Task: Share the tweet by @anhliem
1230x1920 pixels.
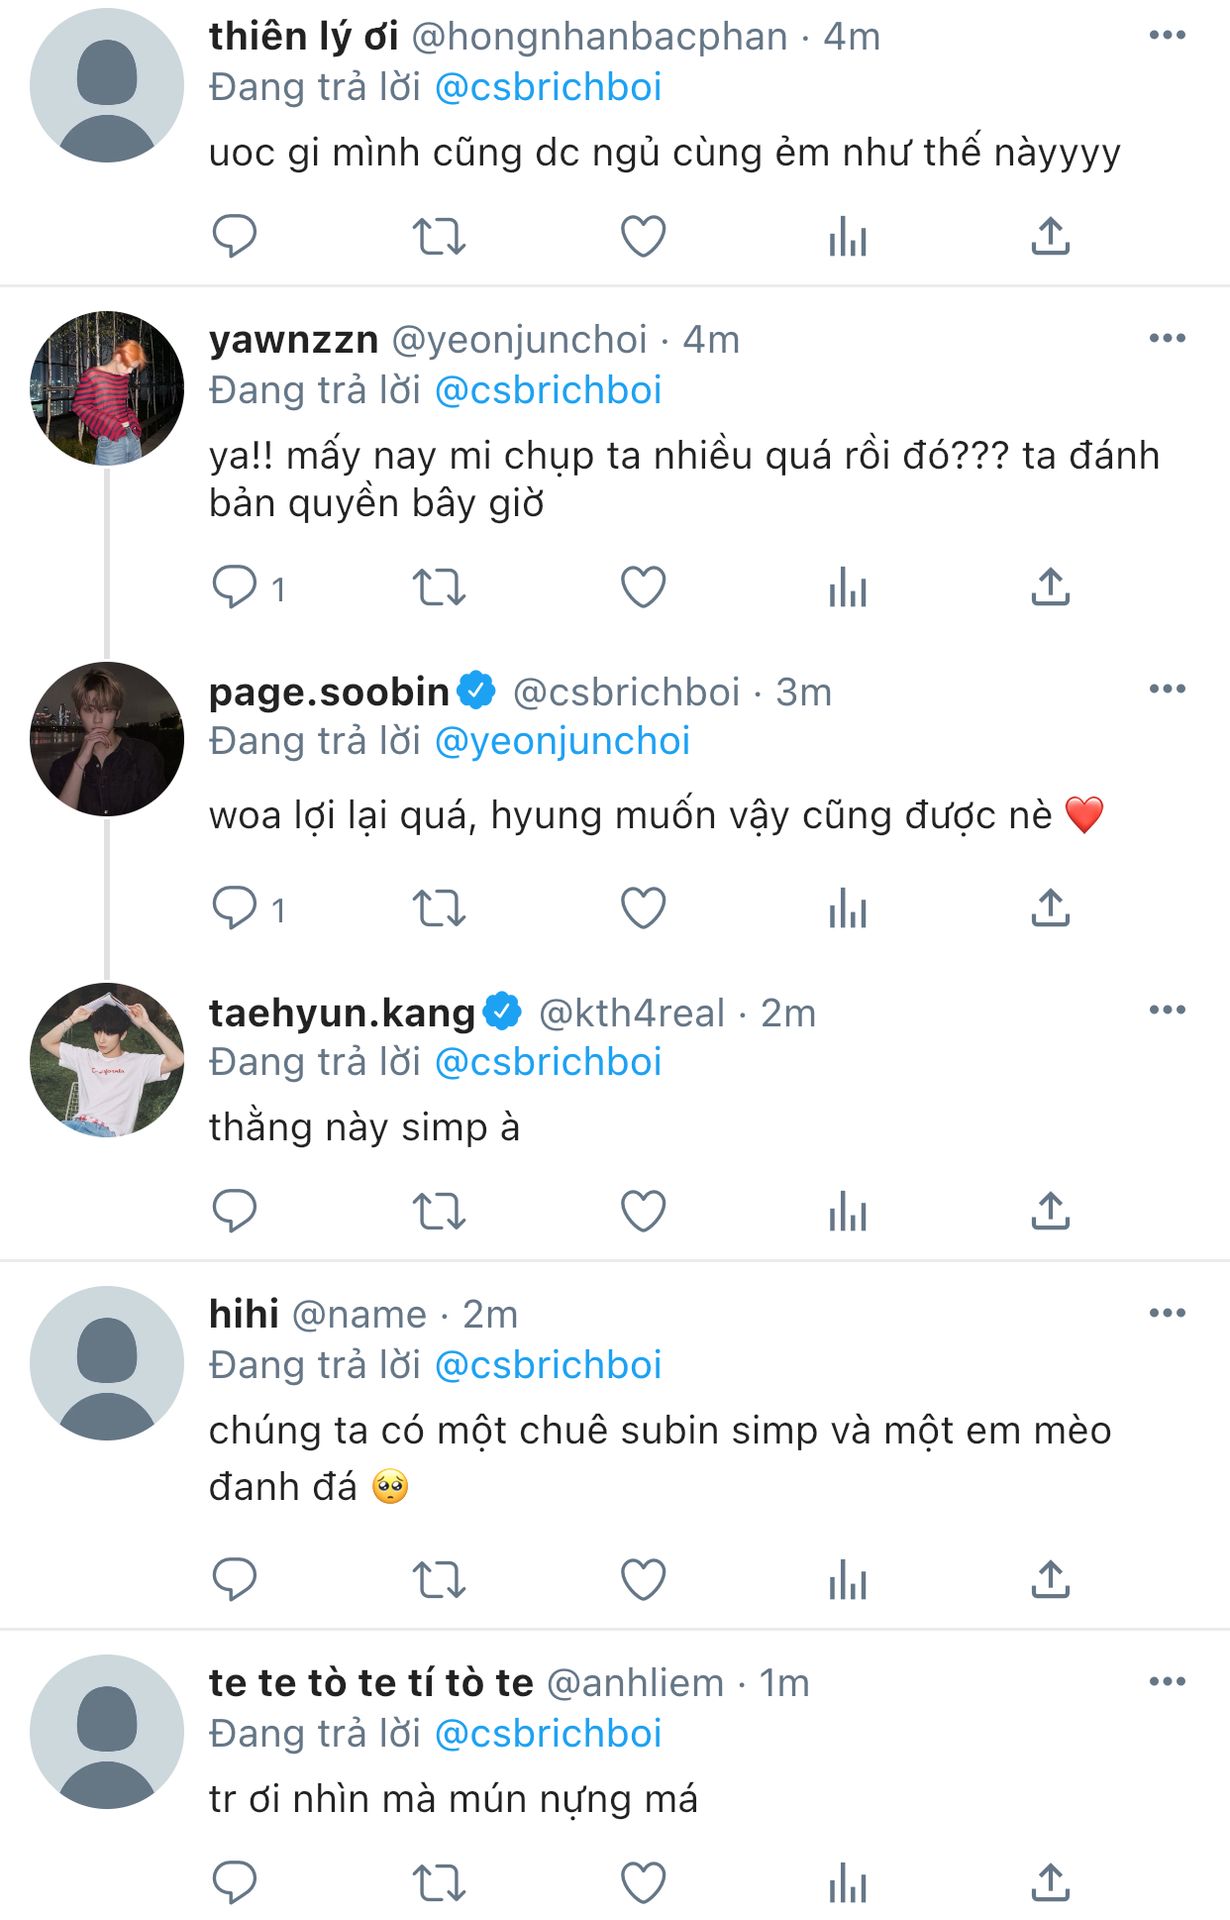Action: coord(1050,1882)
